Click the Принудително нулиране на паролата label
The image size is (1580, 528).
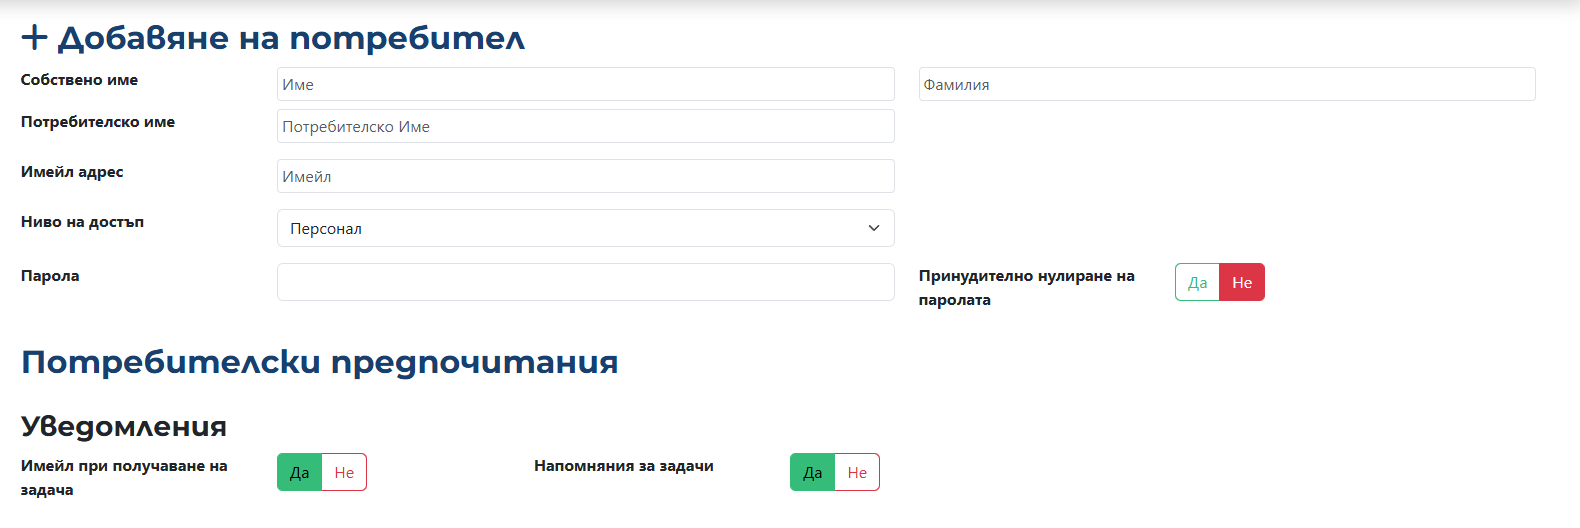[1027, 288]
